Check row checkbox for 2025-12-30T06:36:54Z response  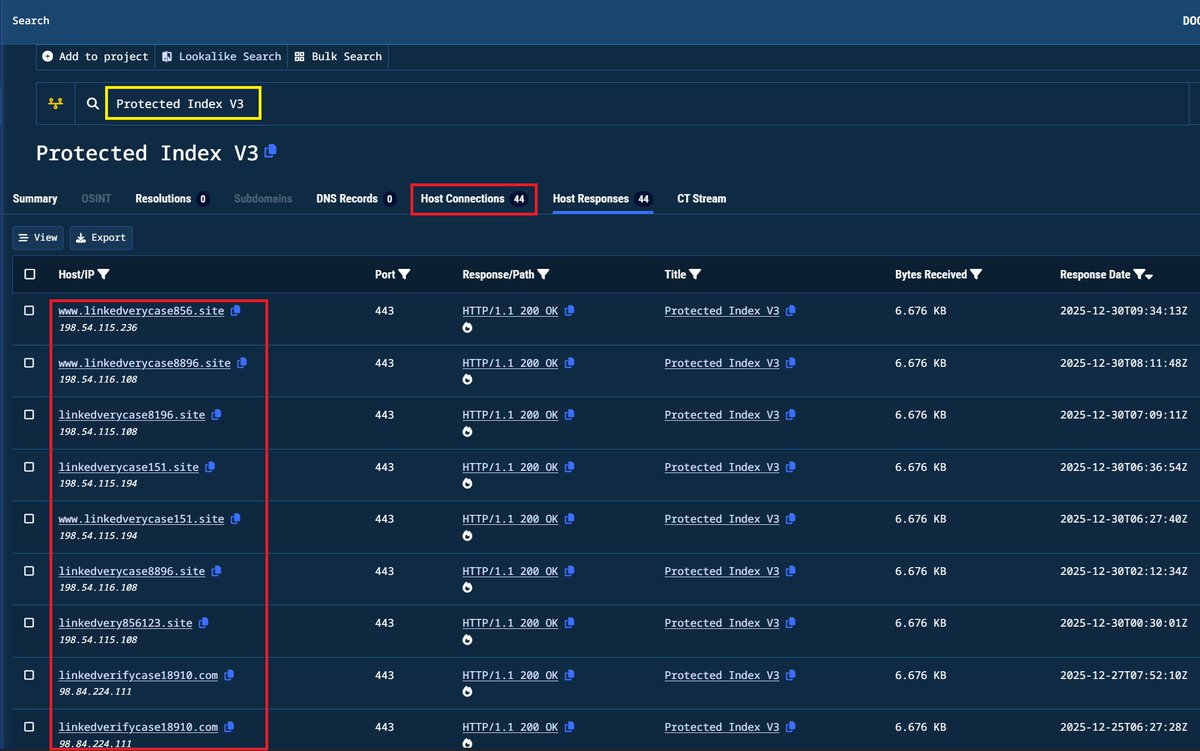click(29, 467)
